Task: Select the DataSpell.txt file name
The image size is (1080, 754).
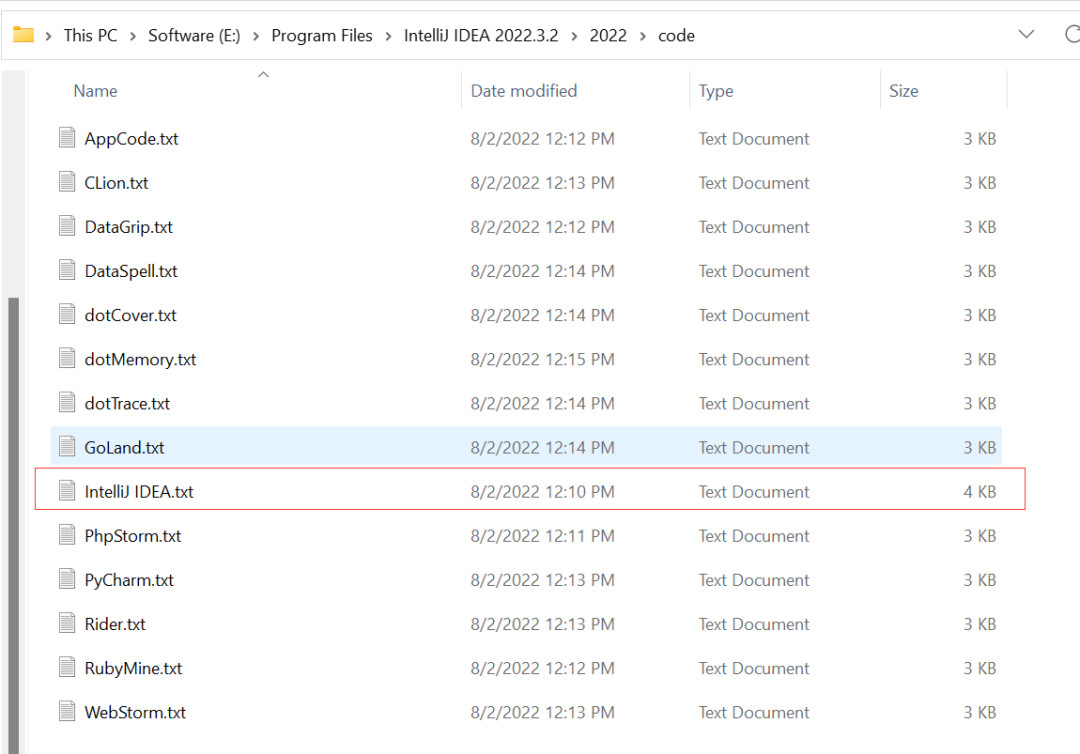Action: point(131,271)
